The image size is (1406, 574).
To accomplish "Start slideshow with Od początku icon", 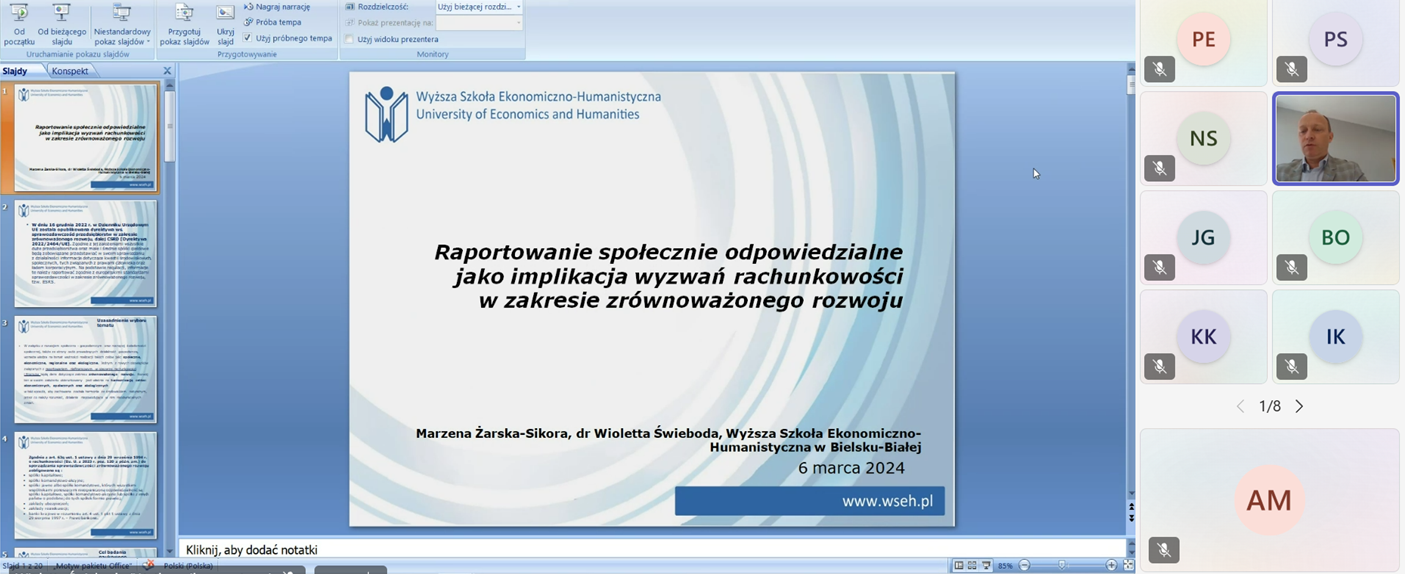I will (18, 14).
